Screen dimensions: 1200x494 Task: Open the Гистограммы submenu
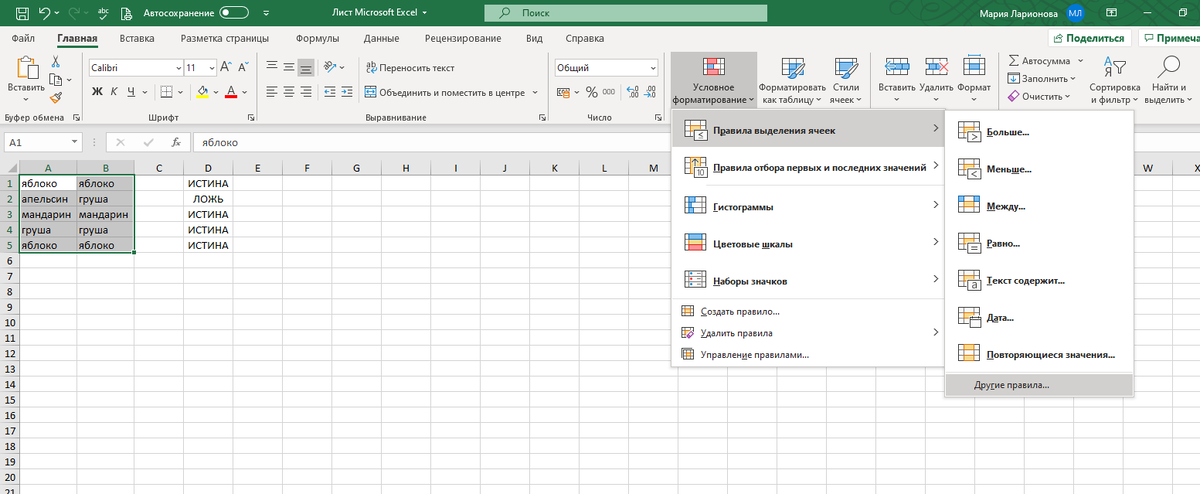click(x=808, y=206)
